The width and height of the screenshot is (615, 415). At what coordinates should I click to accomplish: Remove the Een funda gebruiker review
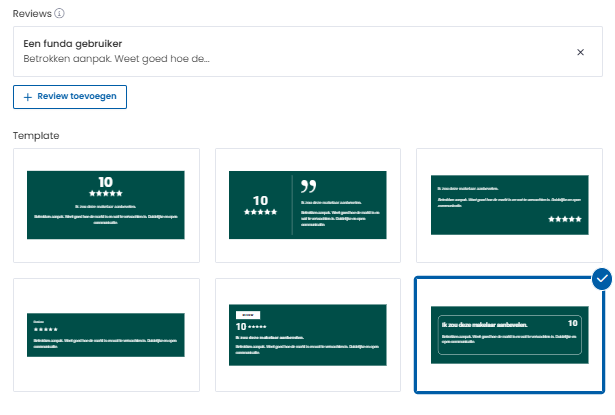tap(580, 52)
